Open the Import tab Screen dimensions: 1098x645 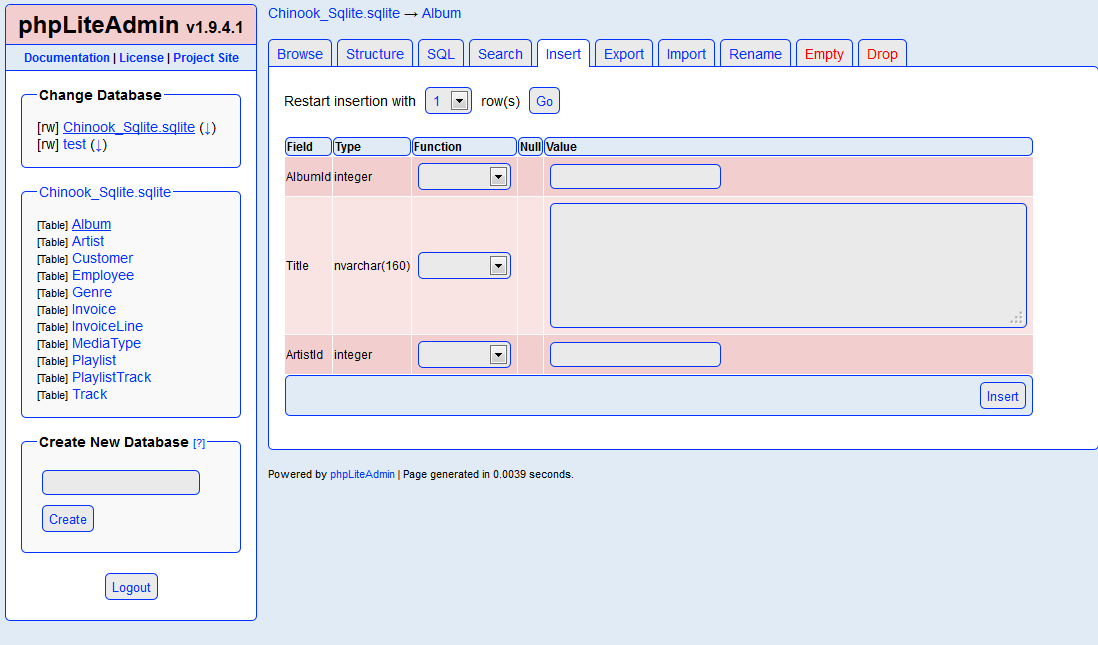click(686, 54)
